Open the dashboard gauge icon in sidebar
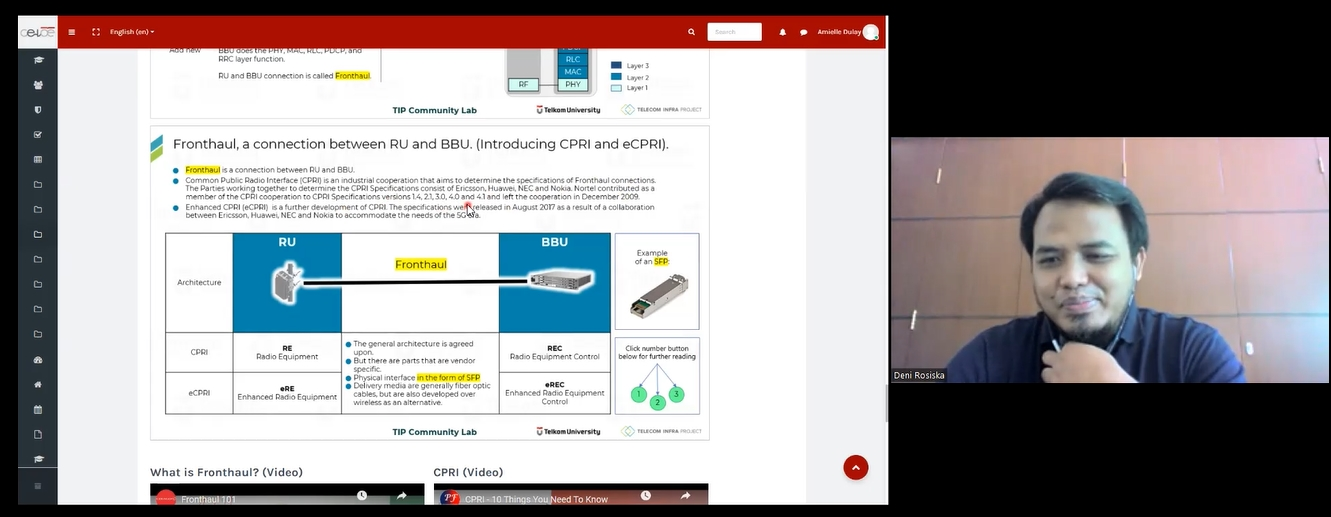Screen dimensions: 1331x517 tap(38, 360)
